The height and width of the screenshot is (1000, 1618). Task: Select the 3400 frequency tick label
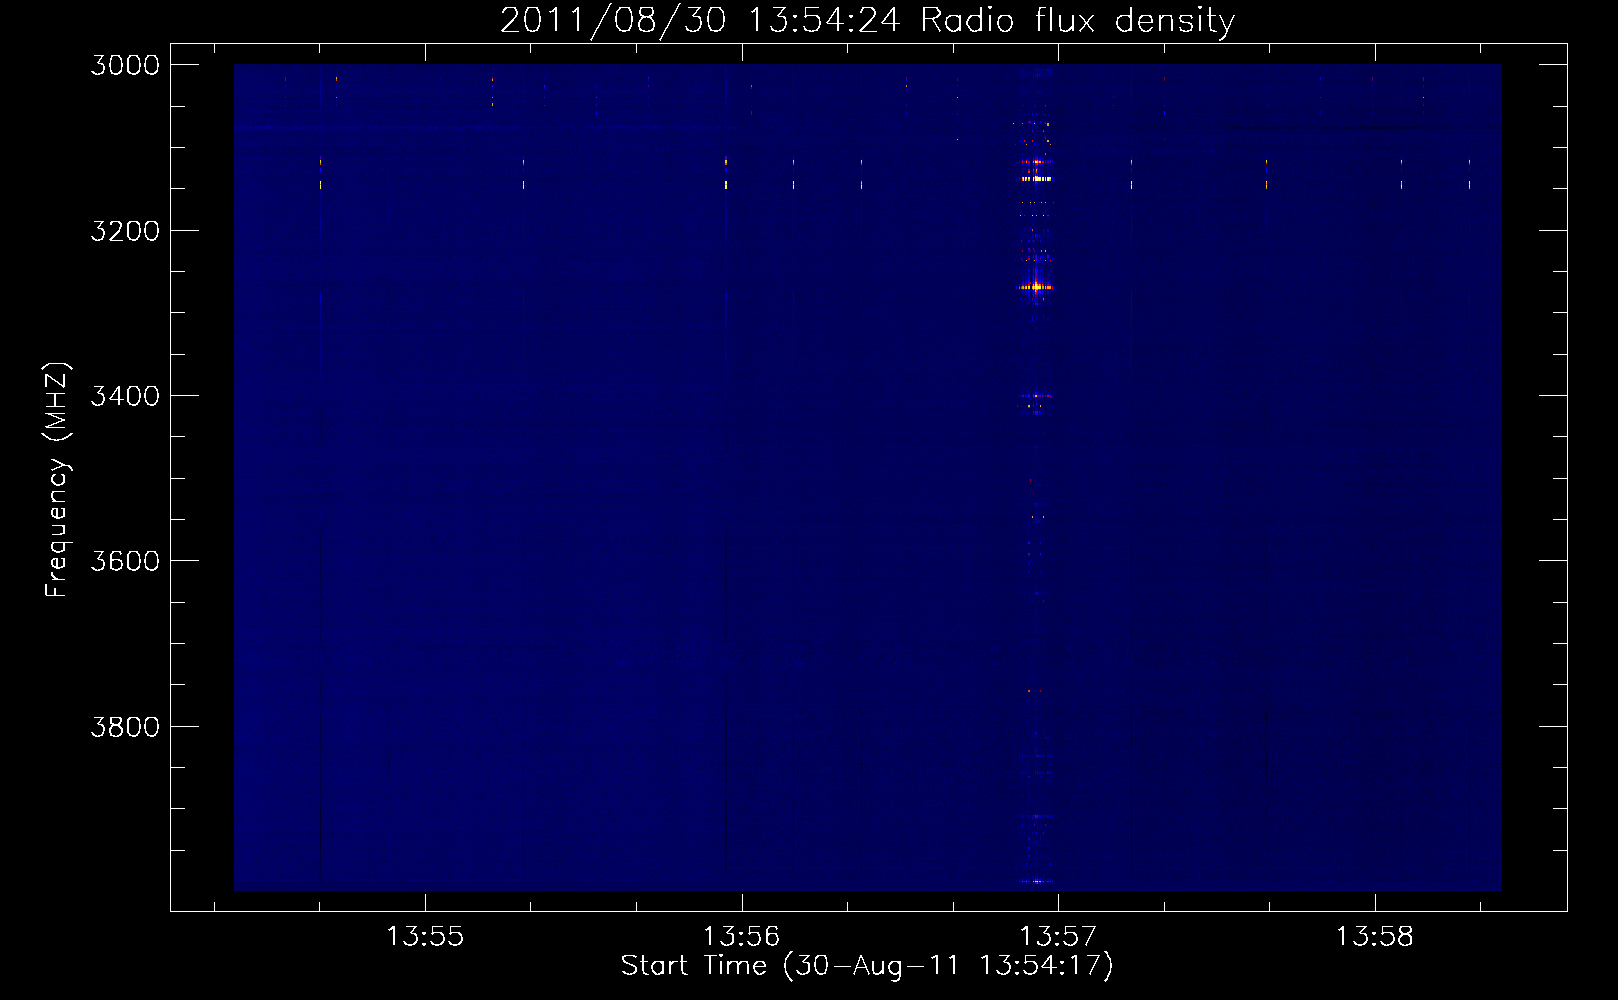pyautogui.click(x=125, y=396)
